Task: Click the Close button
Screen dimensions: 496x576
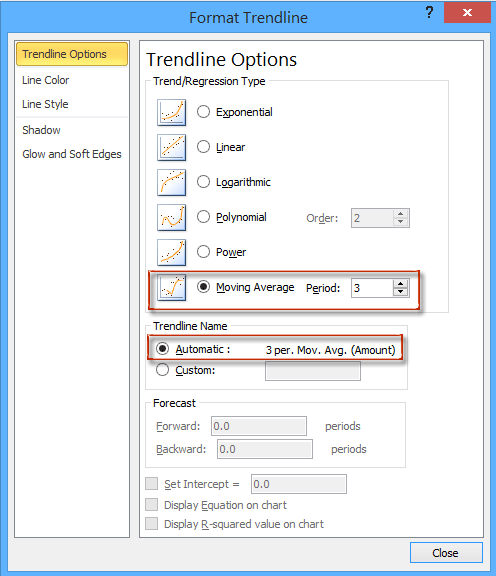Action: coord(446,552)
